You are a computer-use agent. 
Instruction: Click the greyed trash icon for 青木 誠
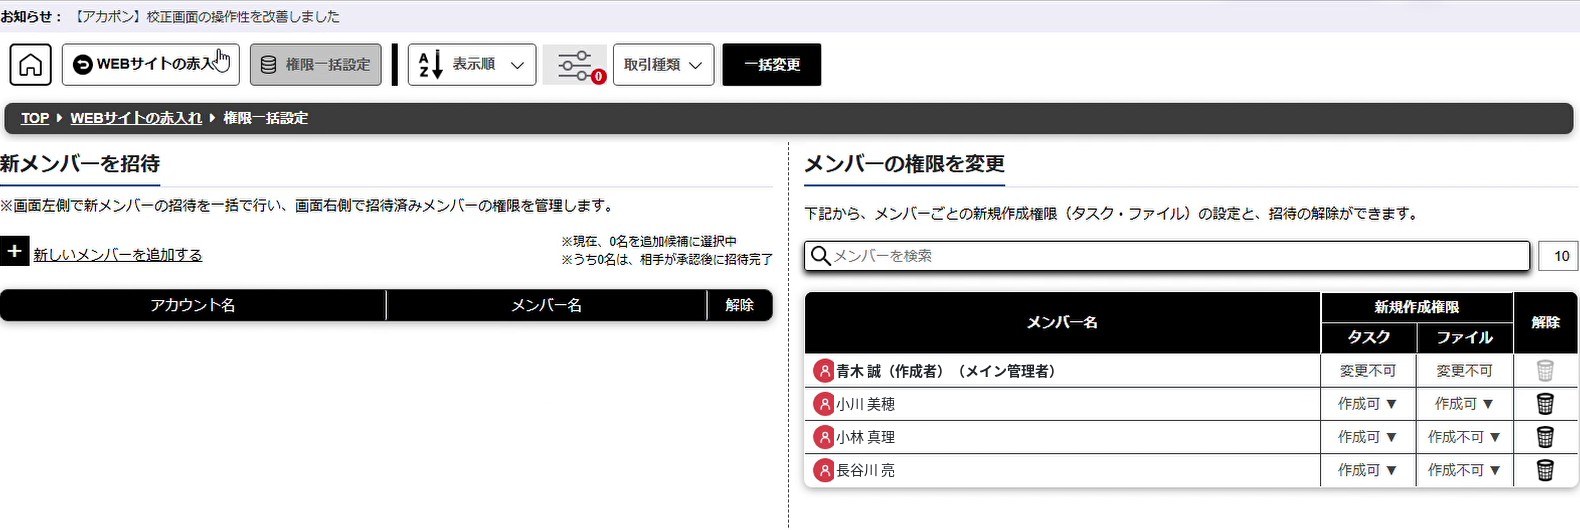pyautogui.click(x=1545, y=371)
